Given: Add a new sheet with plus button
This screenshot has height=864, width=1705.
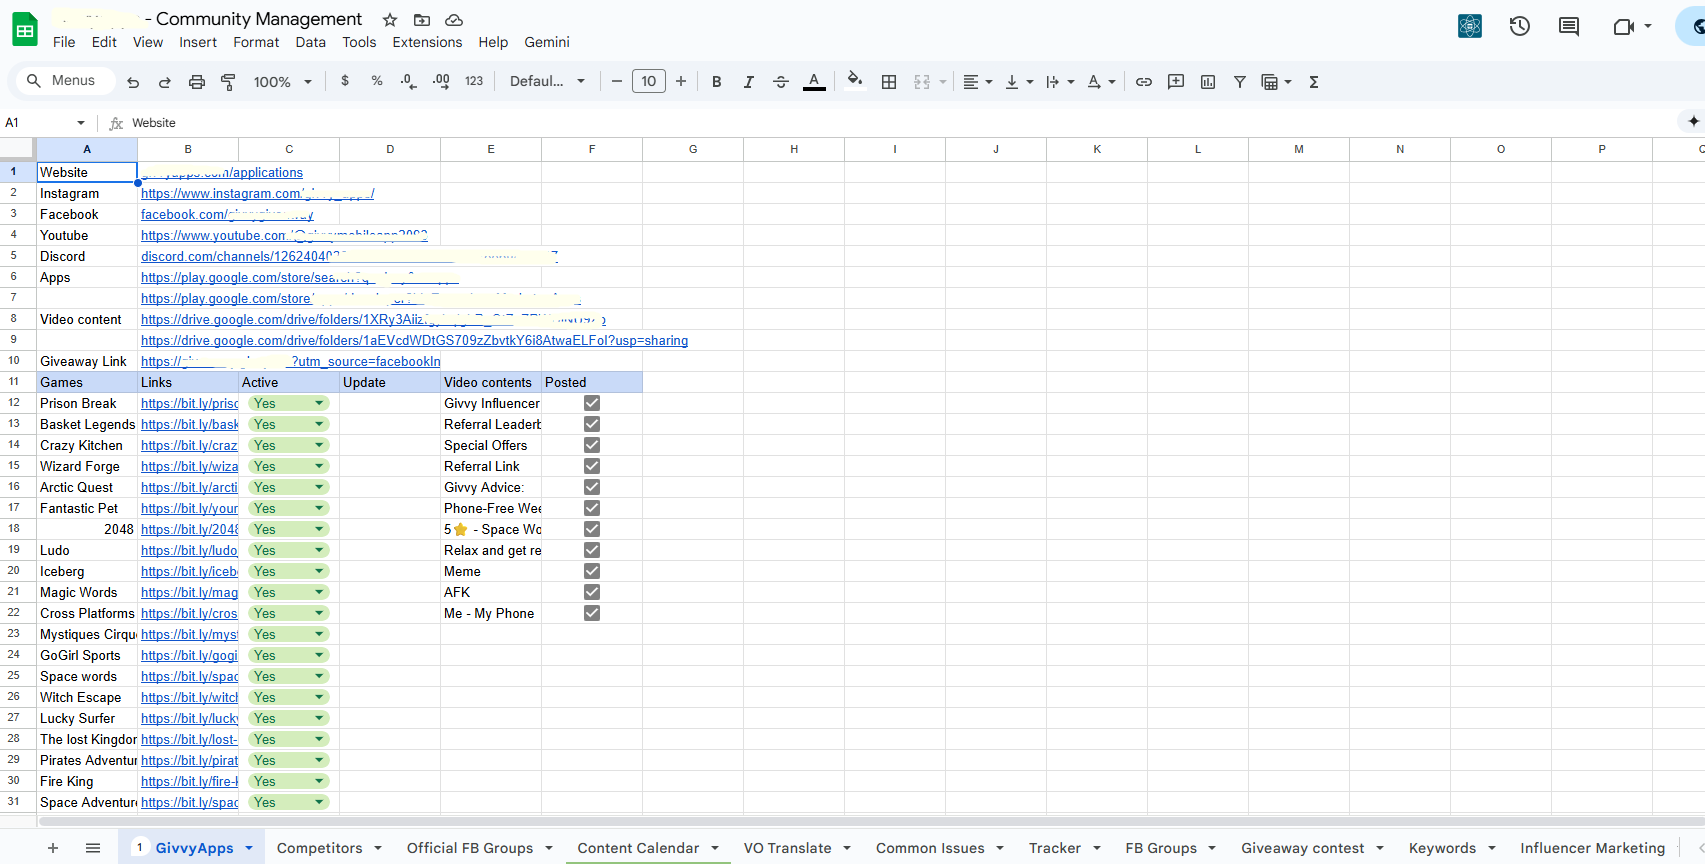Looking at the screenshot, I should click(53, 848).
